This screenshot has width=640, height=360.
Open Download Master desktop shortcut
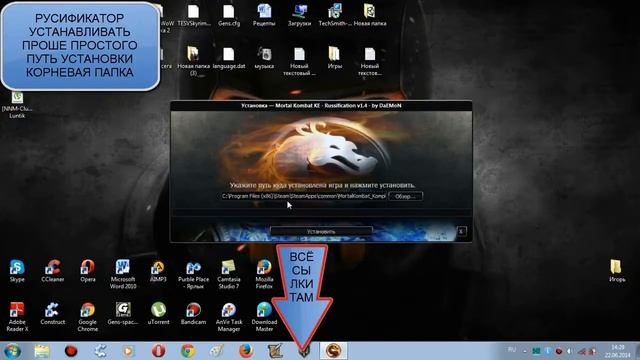point(264,317)
